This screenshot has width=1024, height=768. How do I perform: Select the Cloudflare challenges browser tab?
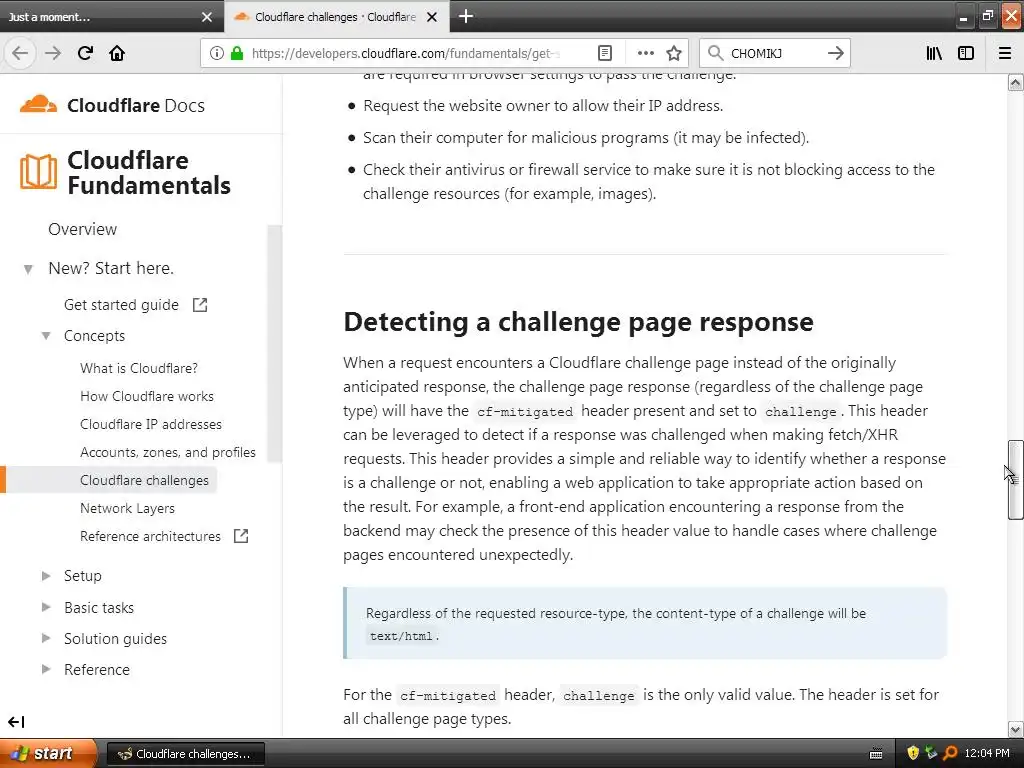pyautogui.click(x=336, y=16)
